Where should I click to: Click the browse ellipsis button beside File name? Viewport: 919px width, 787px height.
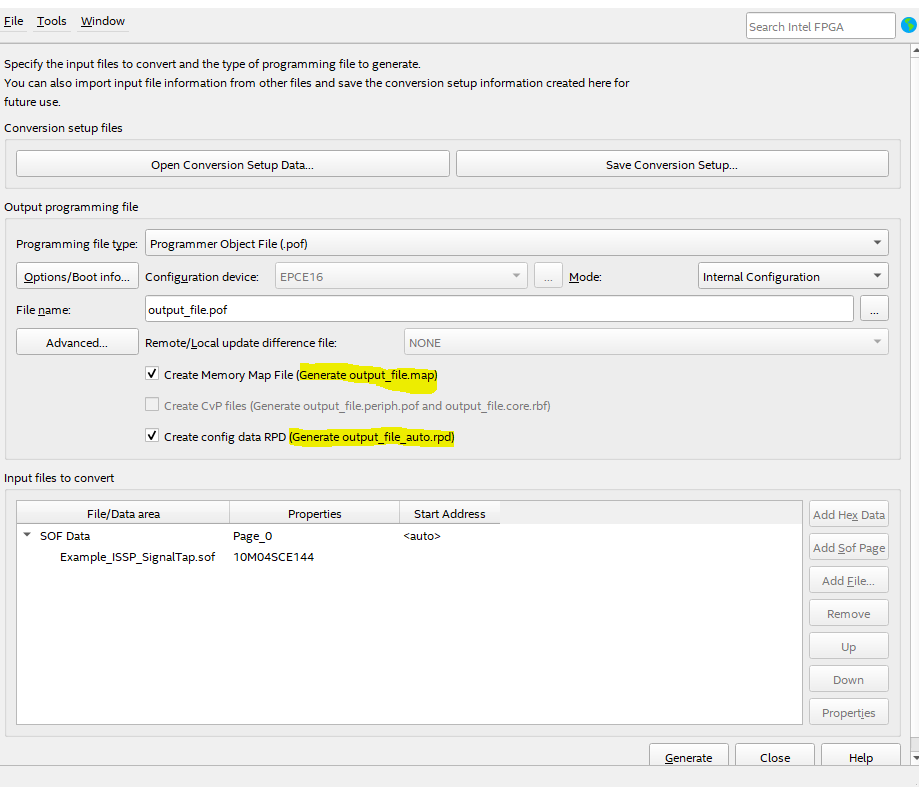(874, 309)
